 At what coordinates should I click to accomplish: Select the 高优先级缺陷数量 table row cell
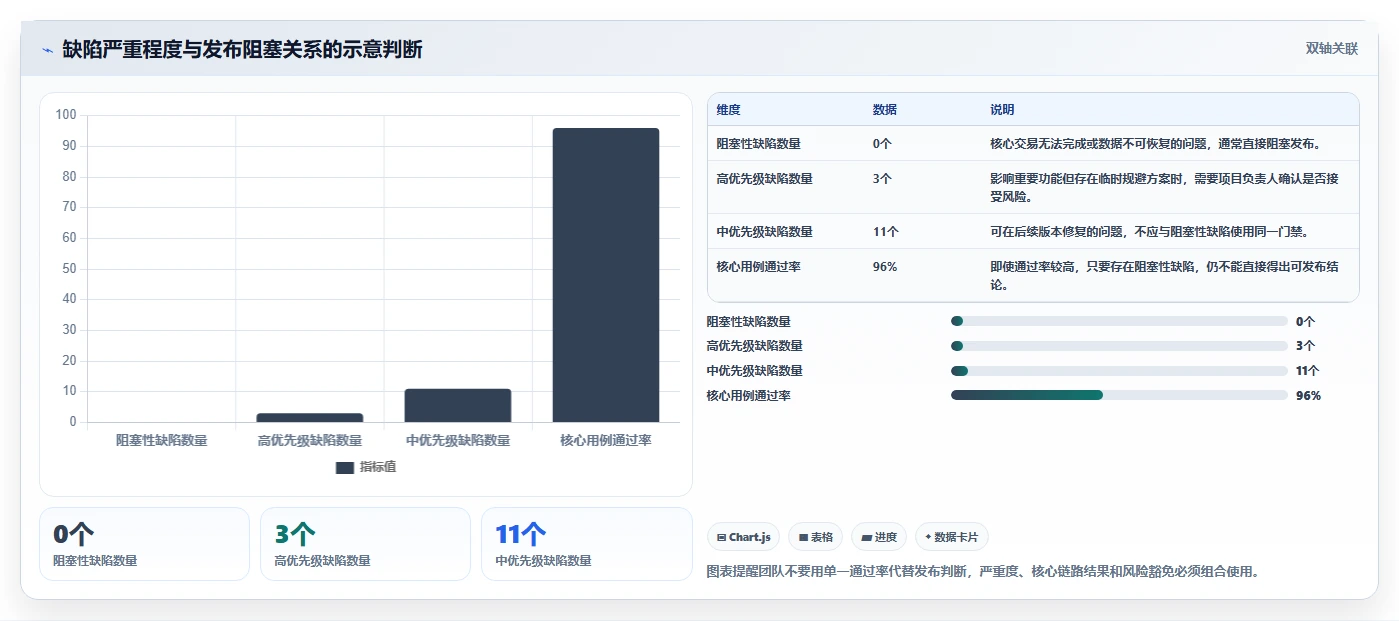(x=764, y=179)
